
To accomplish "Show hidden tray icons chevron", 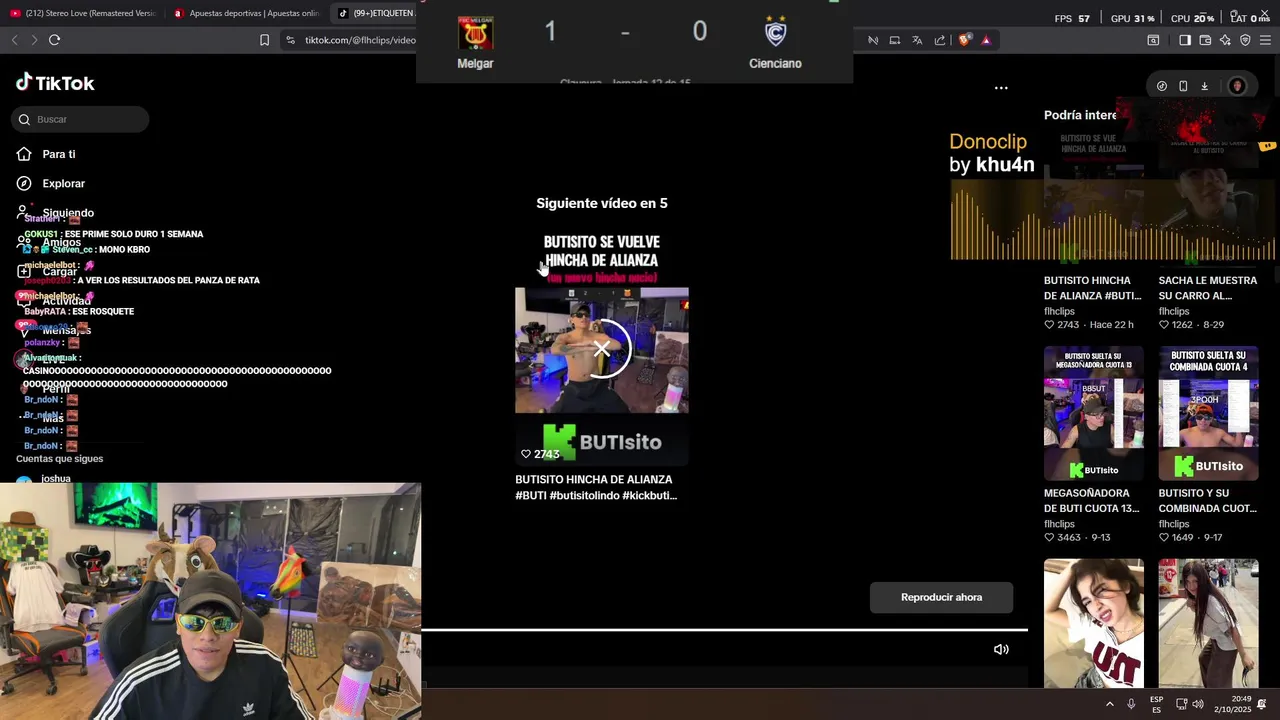I will pos(1109,704).
